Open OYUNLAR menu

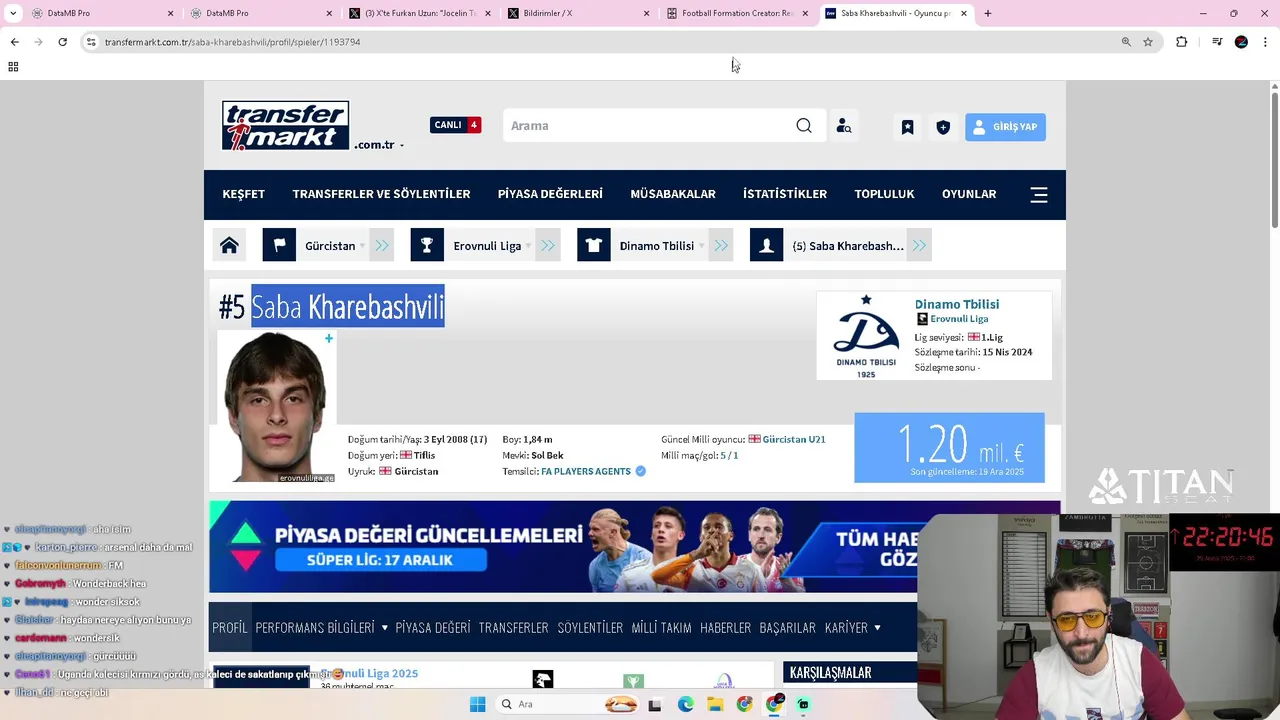[x=969, y=194]
